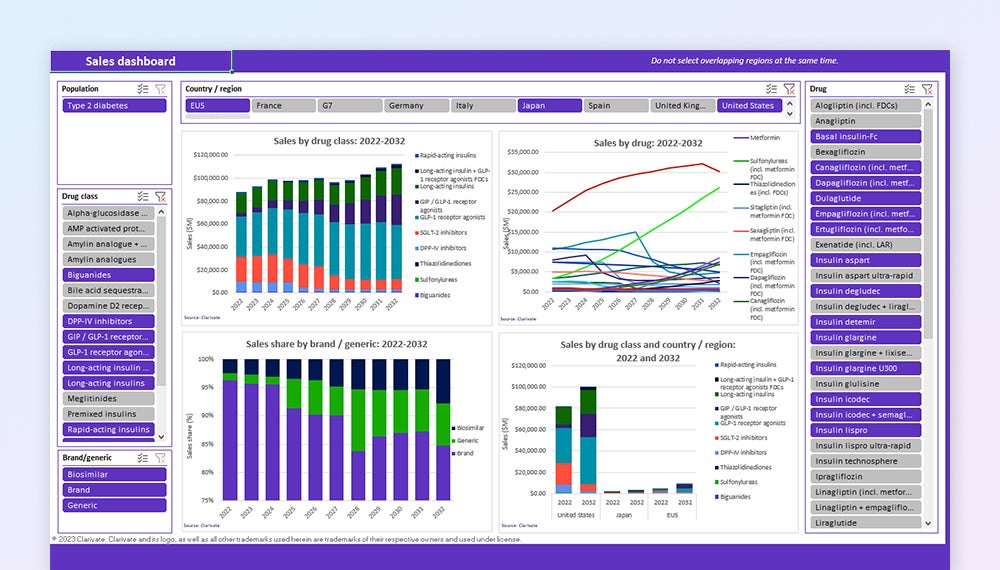Clear the Drug class slicer filter
Image resolution: width=1000 pixels, height=570 pixels.
(x=160, y=197)
